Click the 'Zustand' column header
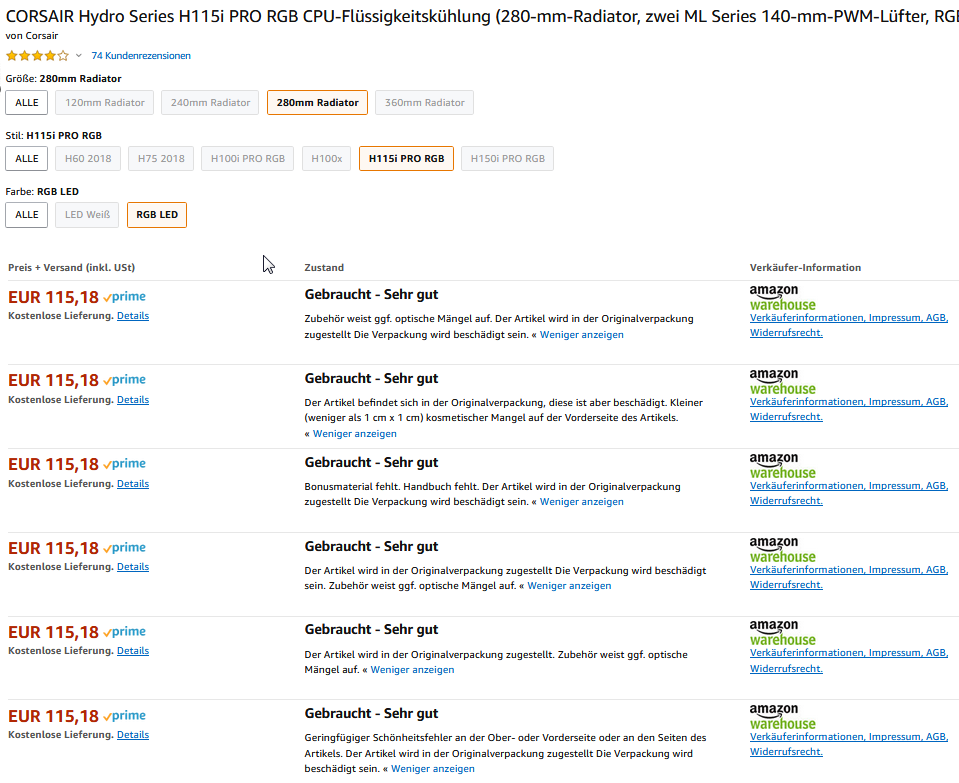This screenshot has height=783, width=959. point(324,267)
